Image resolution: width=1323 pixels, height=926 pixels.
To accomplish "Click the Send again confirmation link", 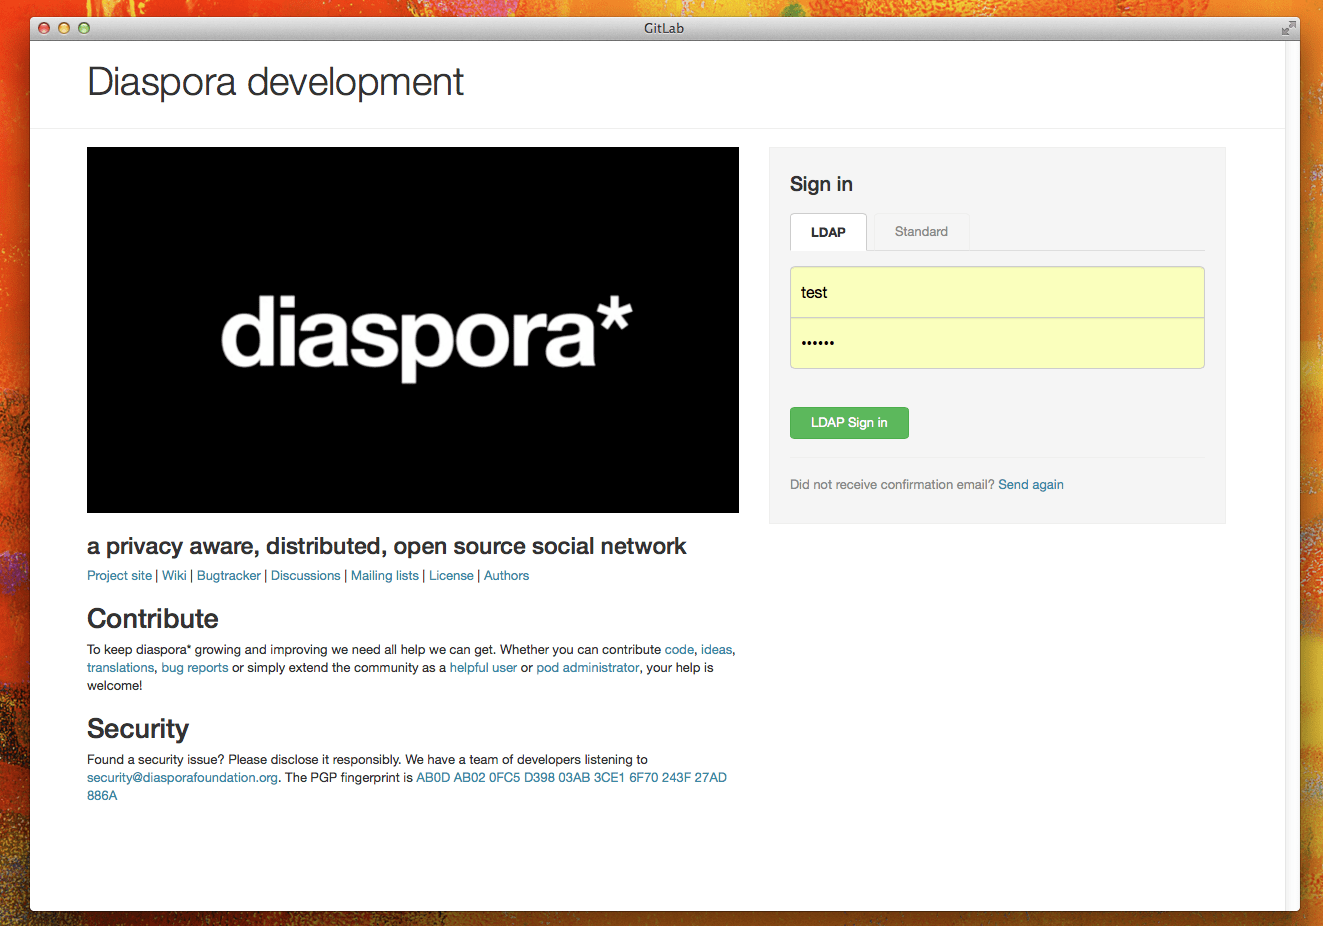I will [1030, 485].
